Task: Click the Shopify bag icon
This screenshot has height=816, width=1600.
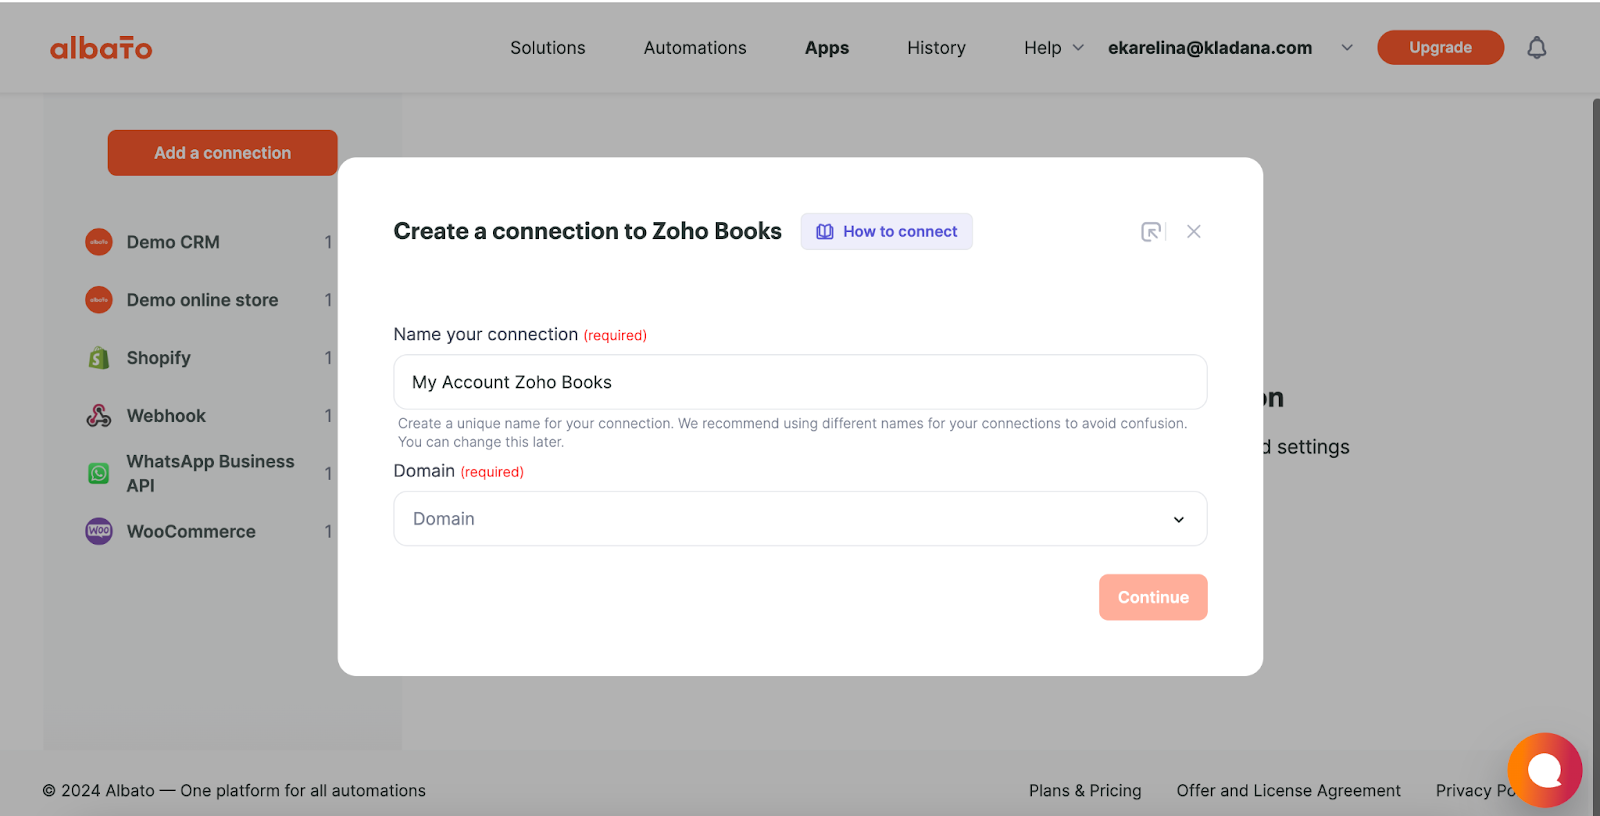Action: click(x=99, y=358)
